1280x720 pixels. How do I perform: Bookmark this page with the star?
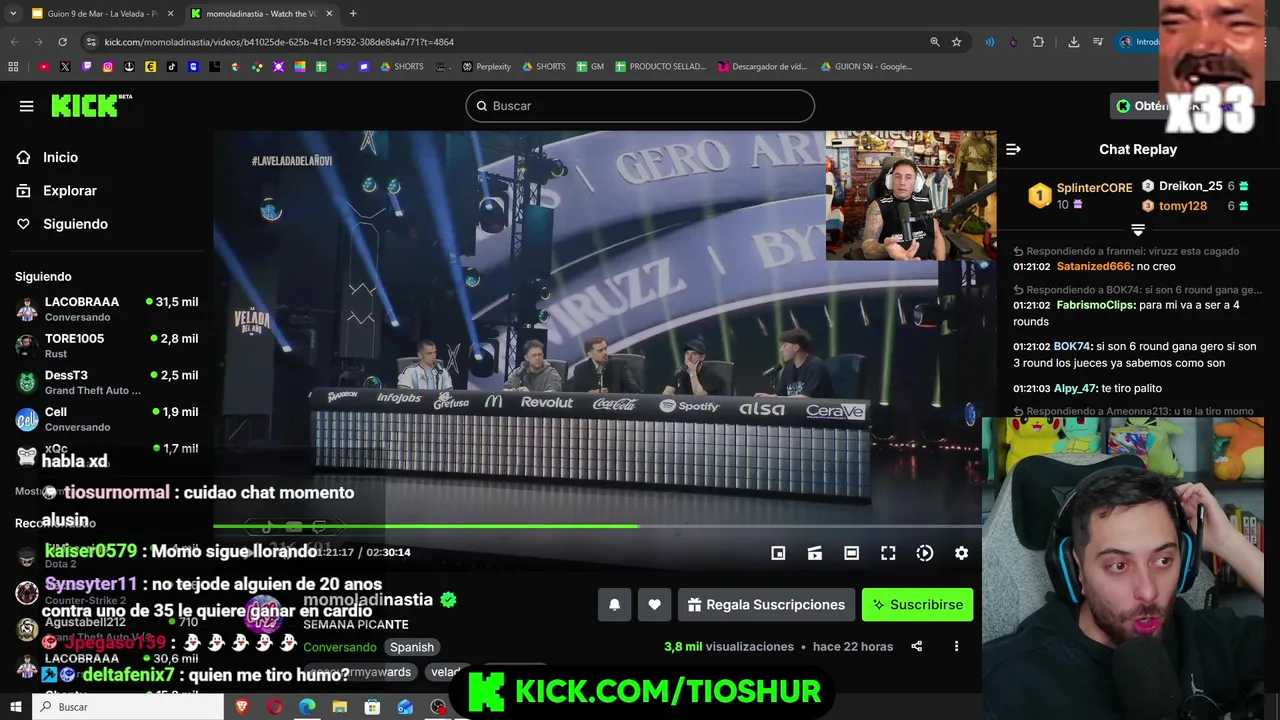[957, 42]
